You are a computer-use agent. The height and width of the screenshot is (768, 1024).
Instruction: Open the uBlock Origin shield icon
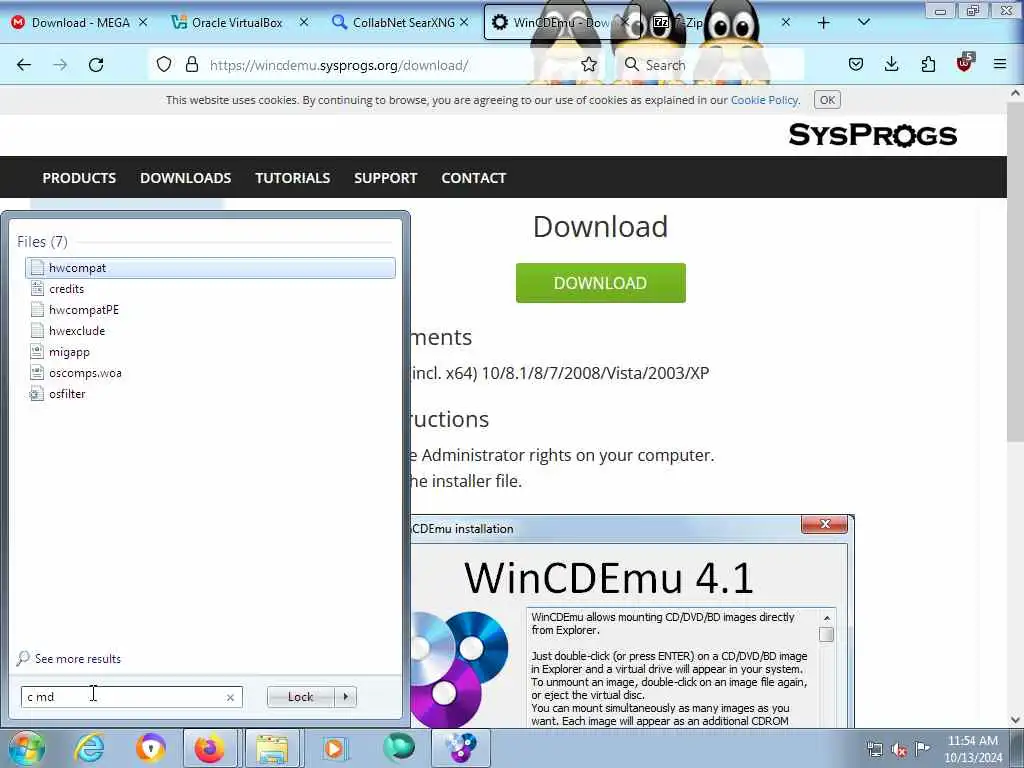tap(964, 63)
